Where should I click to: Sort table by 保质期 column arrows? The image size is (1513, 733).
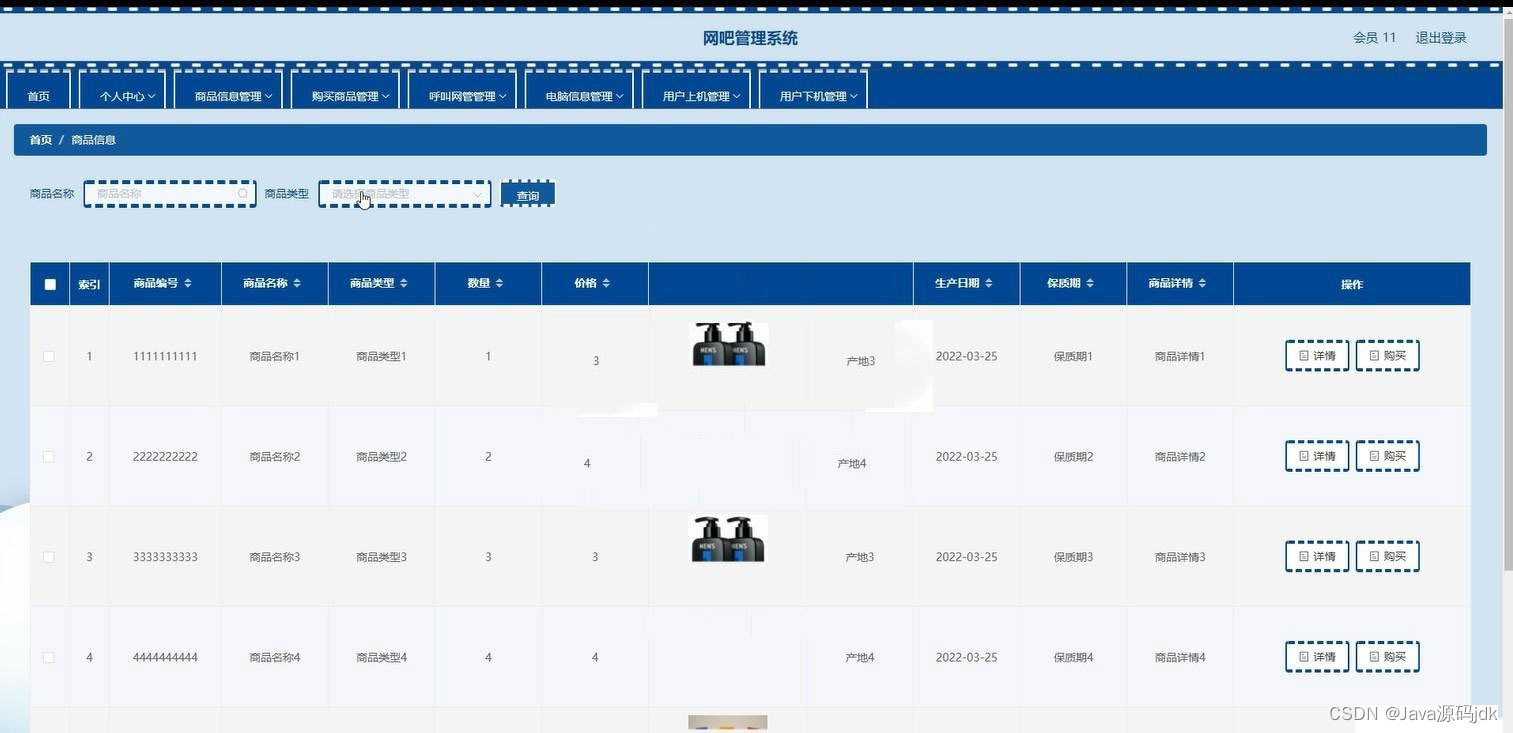pos(1089,284)
